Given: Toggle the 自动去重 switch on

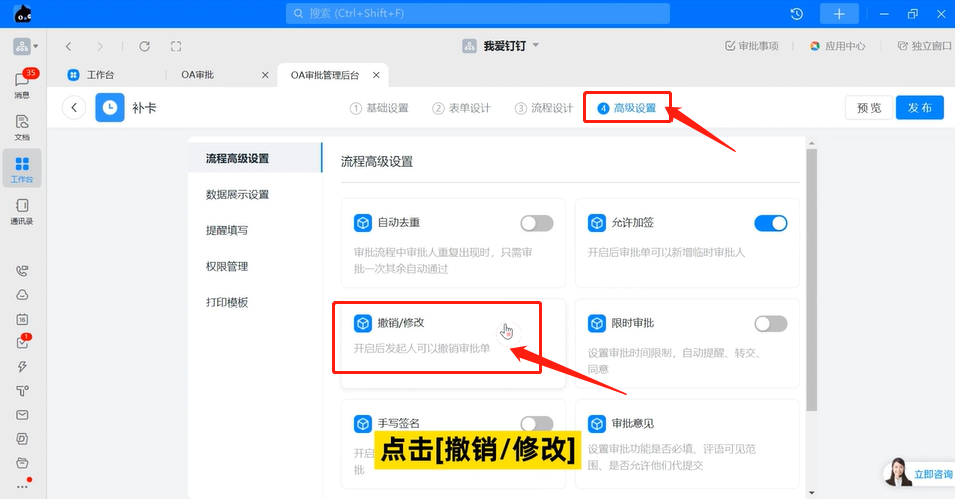Looking at the screenshot, I should coord(537,223).
